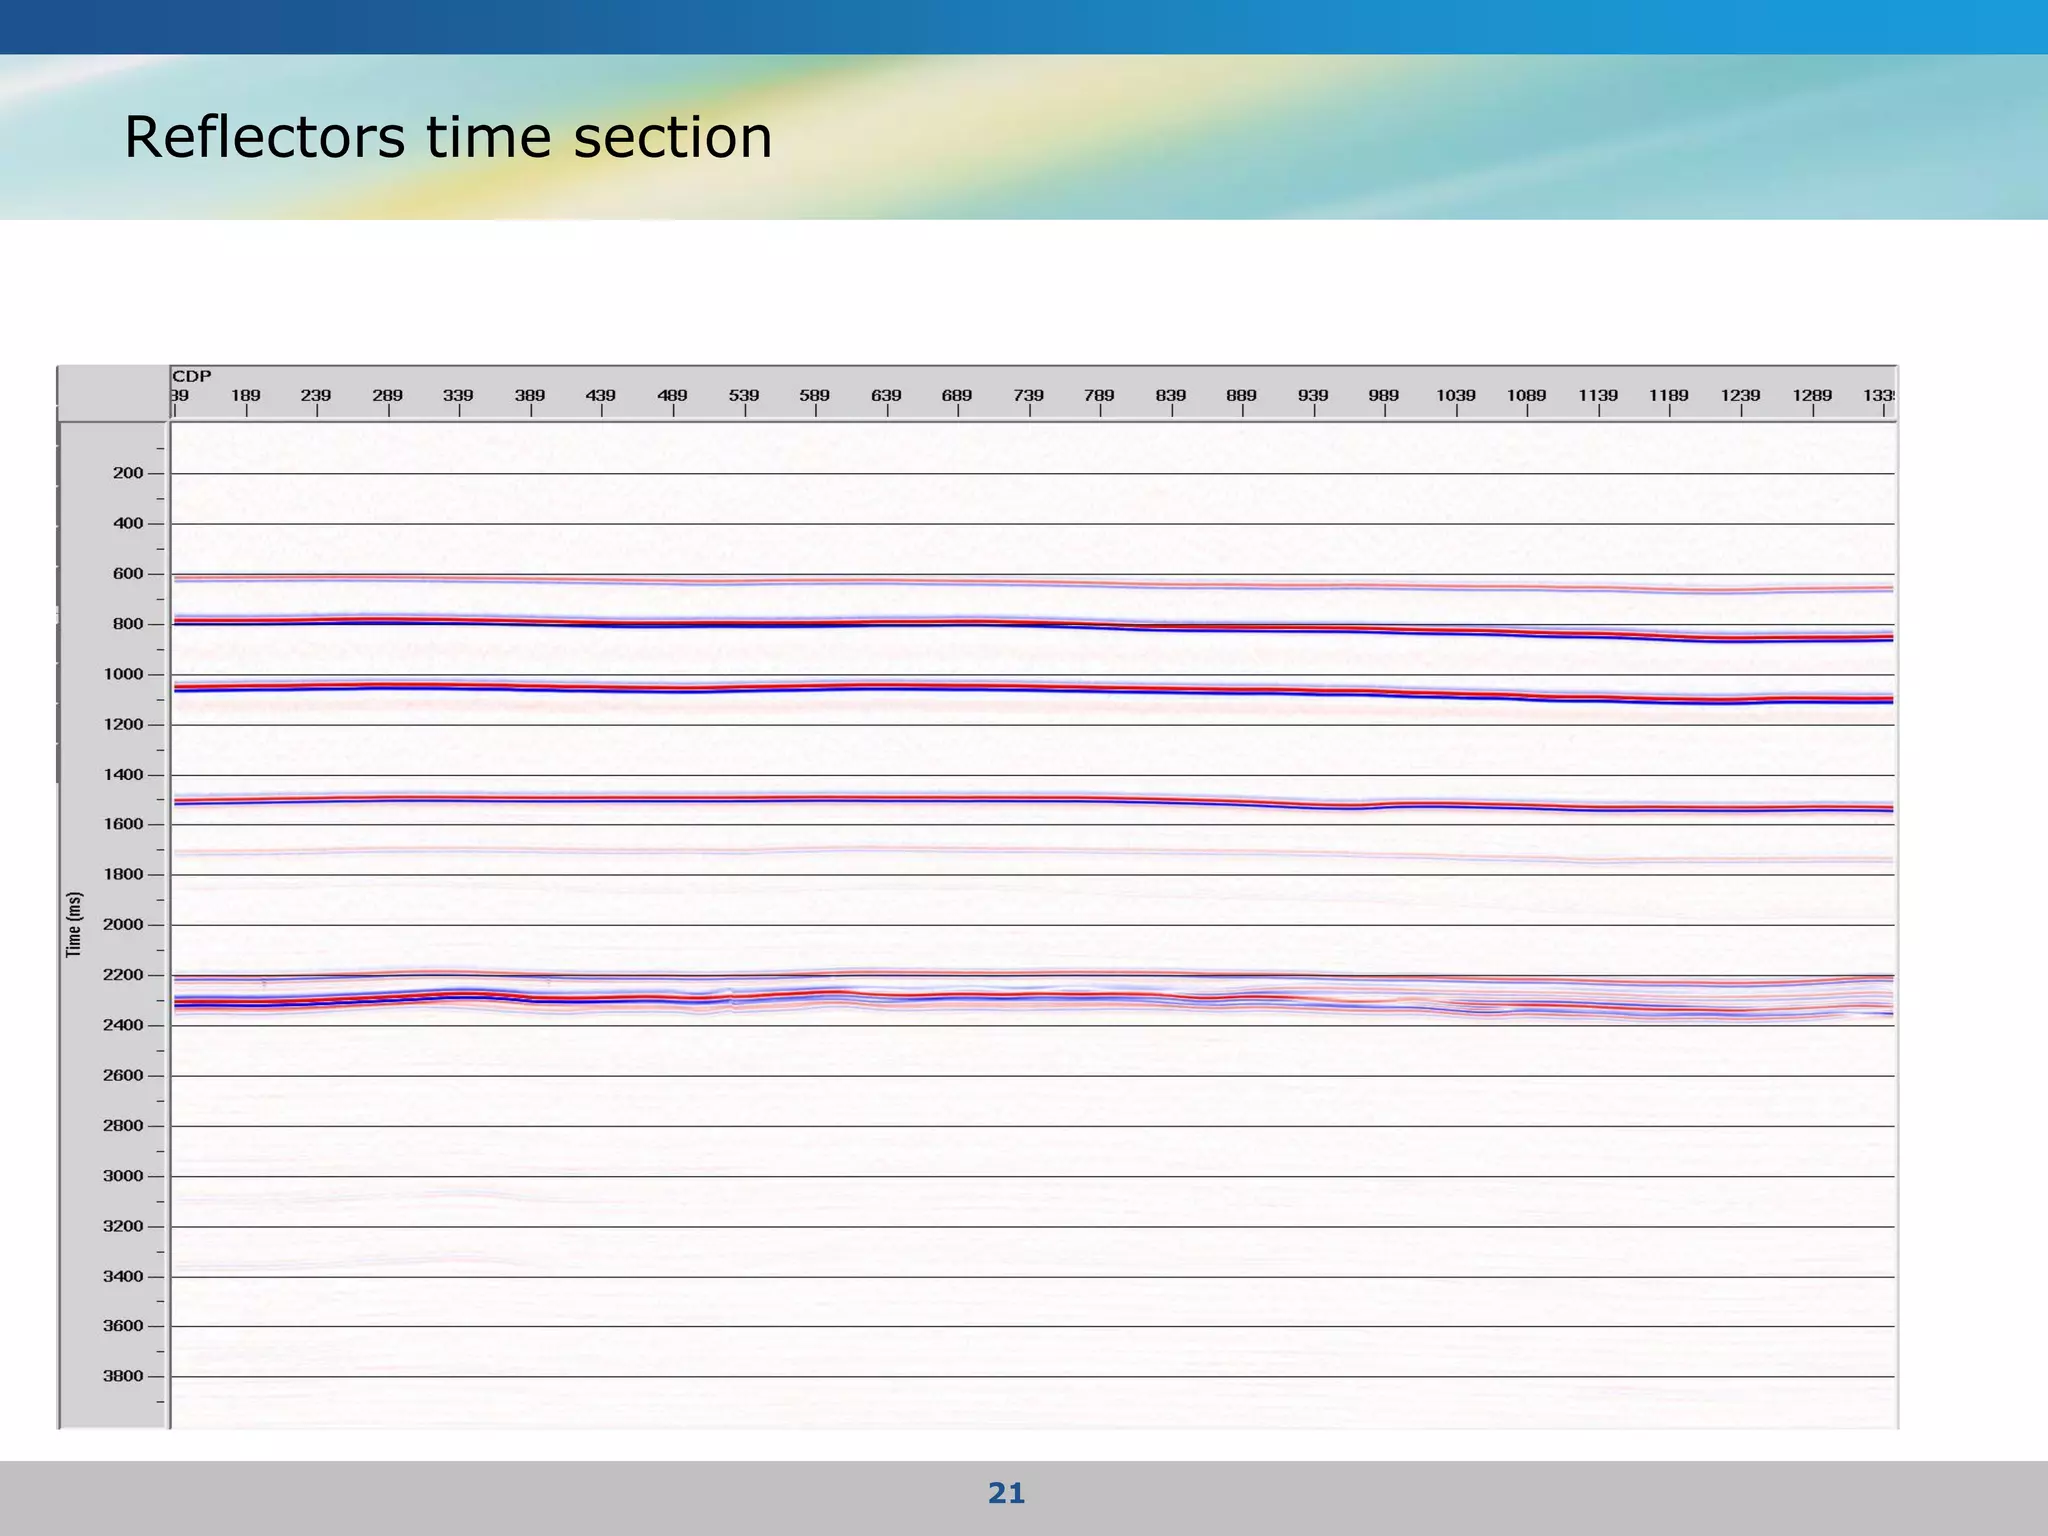Click the CDP 1039 tick label
The image size is (2048, 1536).
[1456, 395]
